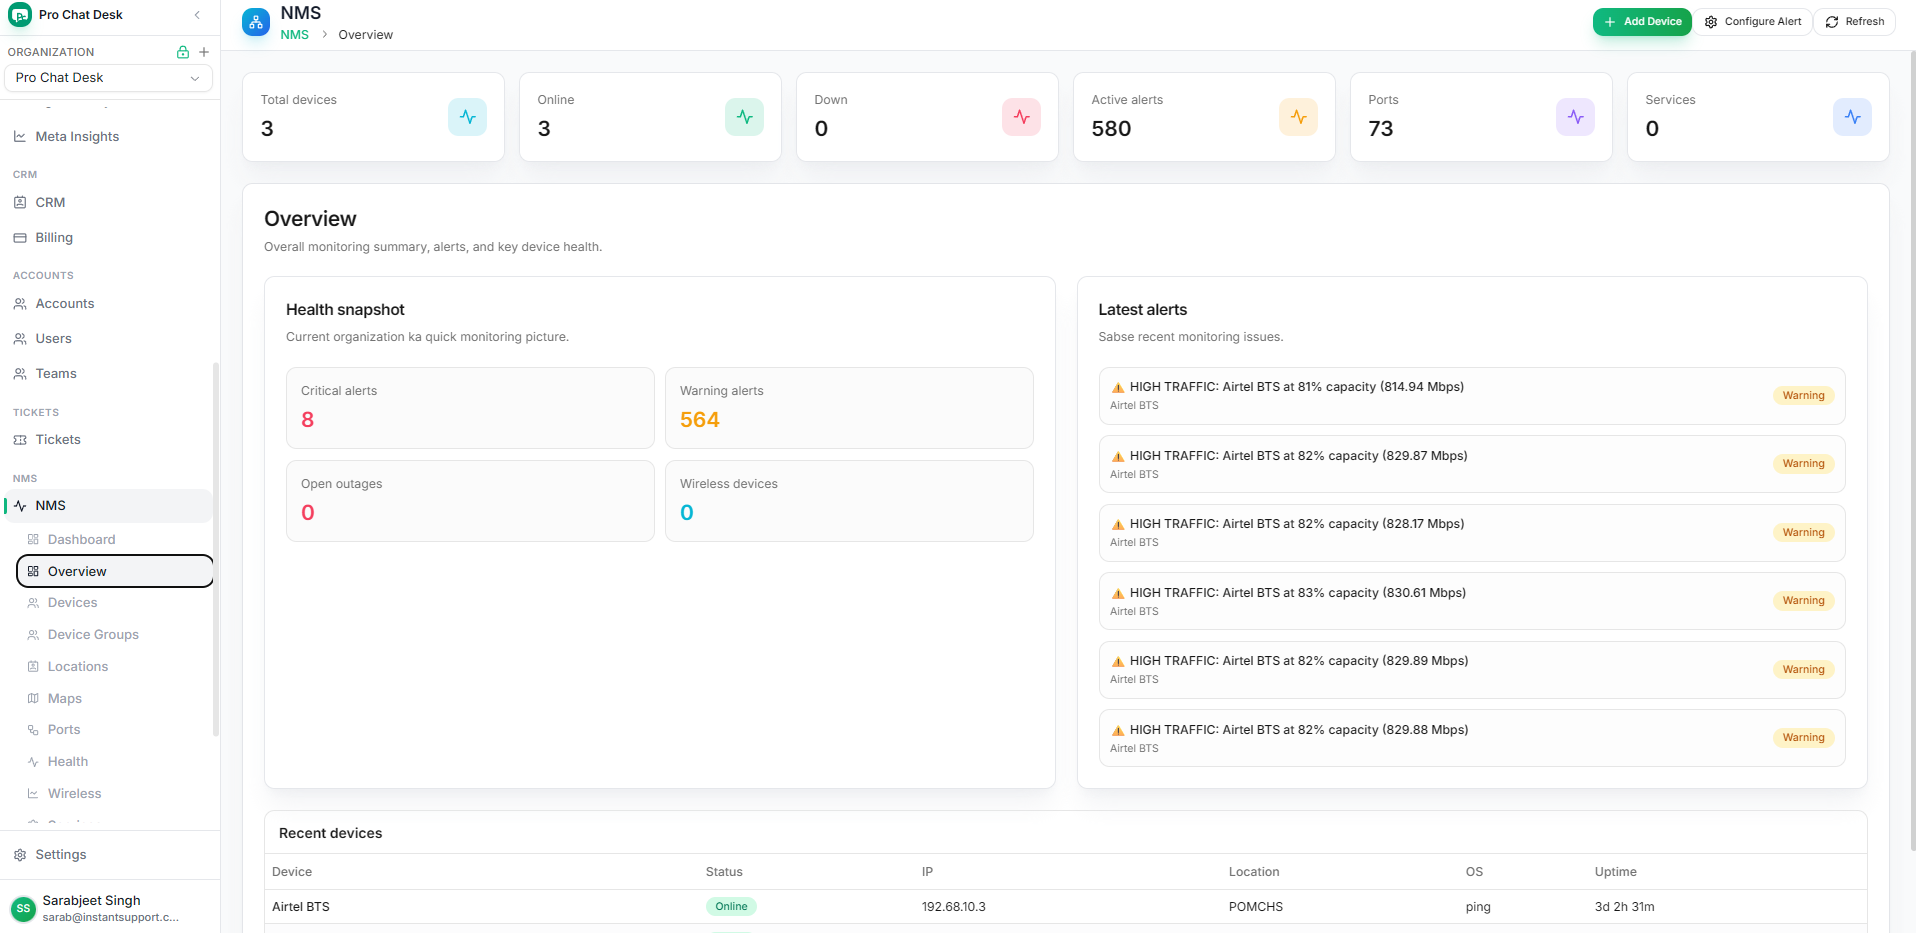Click the Wireless devices card
This screenshot has height=933, width=1916.
[x=849, y=501]
